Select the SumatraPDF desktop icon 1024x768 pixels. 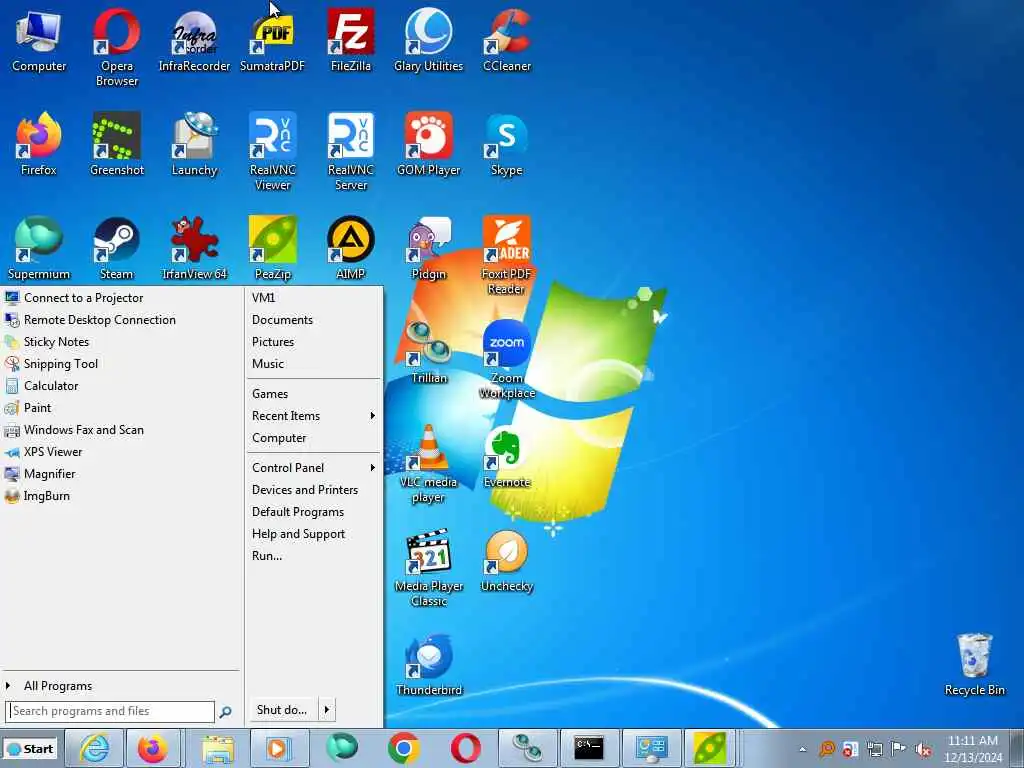tap(272, 39)
